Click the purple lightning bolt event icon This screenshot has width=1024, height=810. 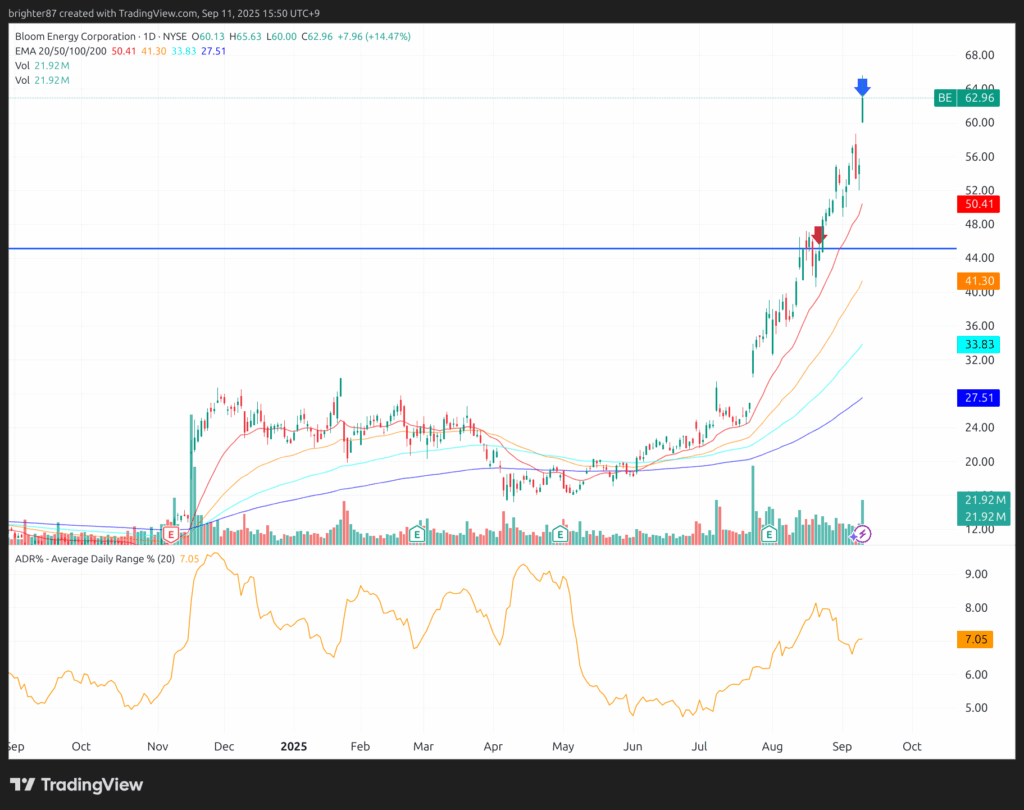[x=863, y=534]
